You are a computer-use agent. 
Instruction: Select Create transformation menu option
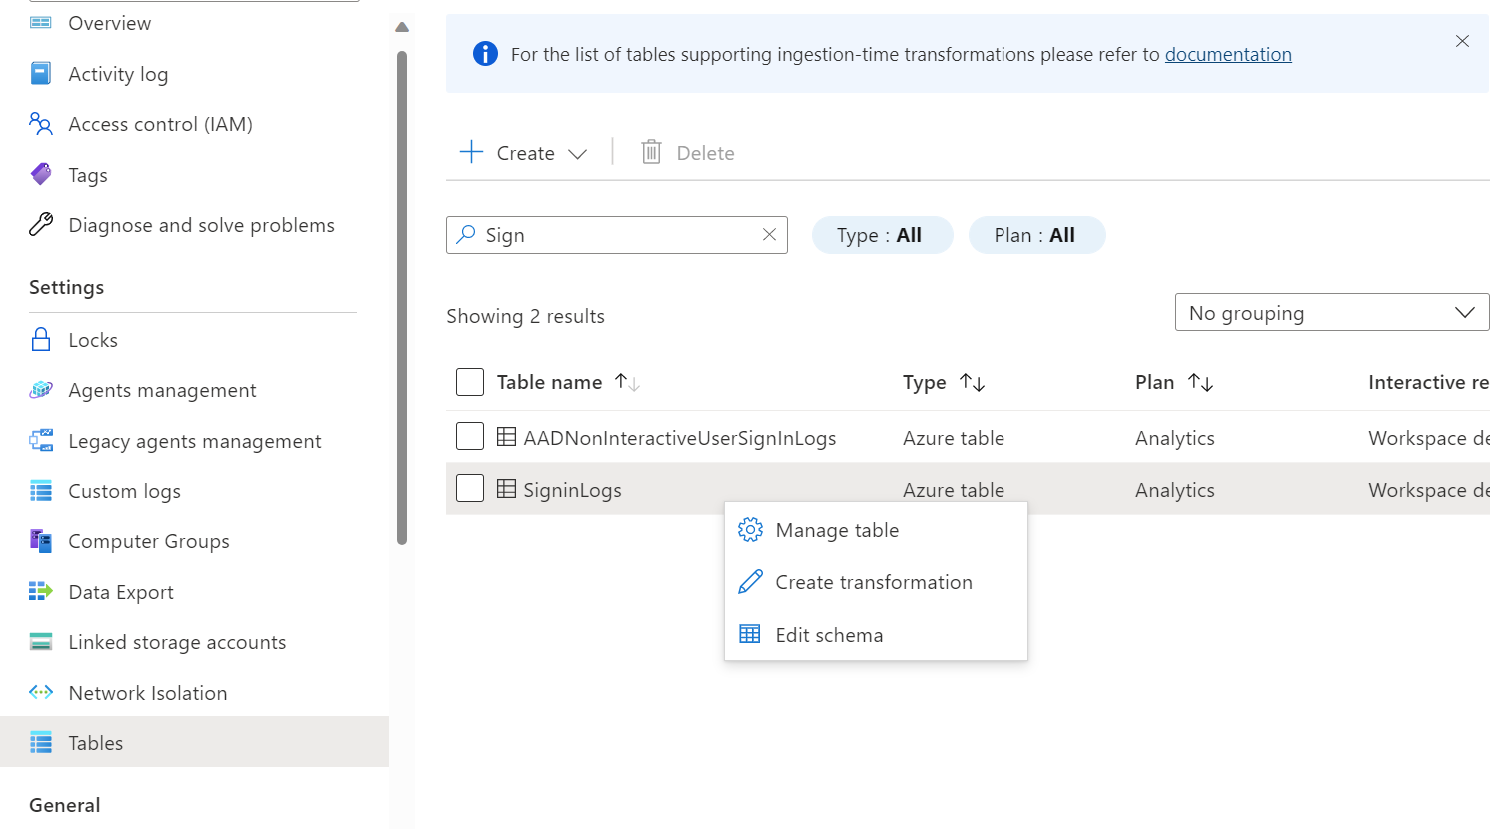(873, 582)
